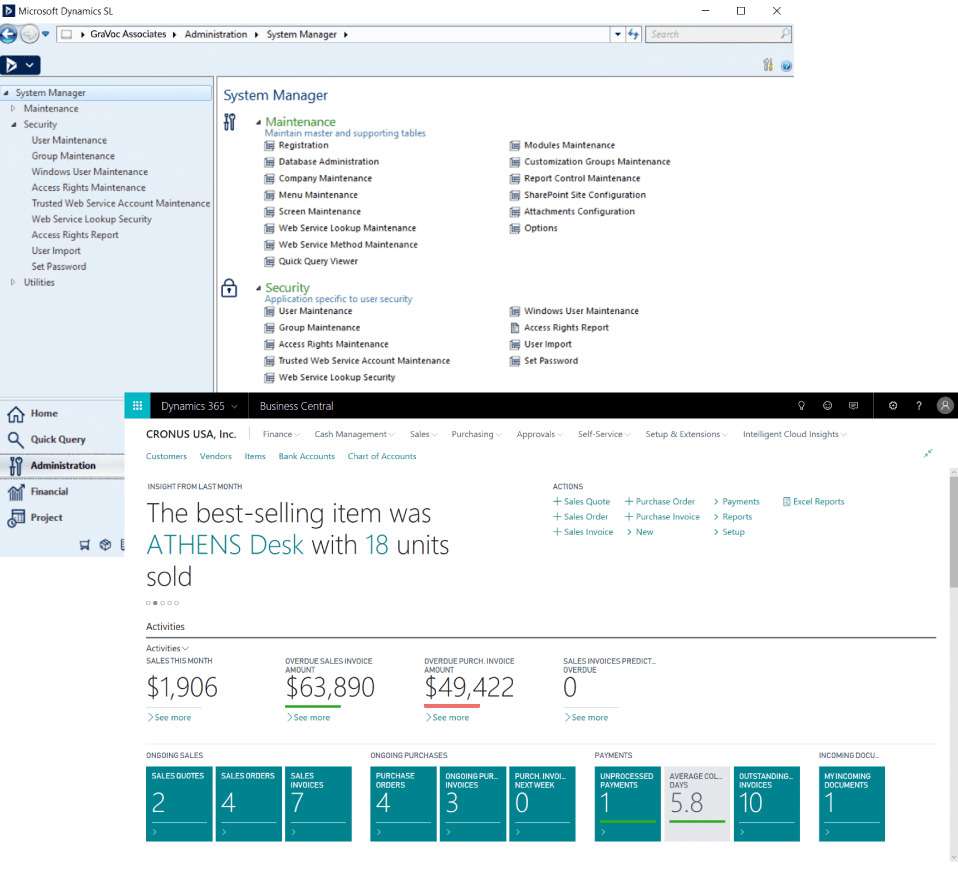Open the Average Collection Days tile
Screen dimensions: 958x869
pyautogui.click(x=697, y=804)
